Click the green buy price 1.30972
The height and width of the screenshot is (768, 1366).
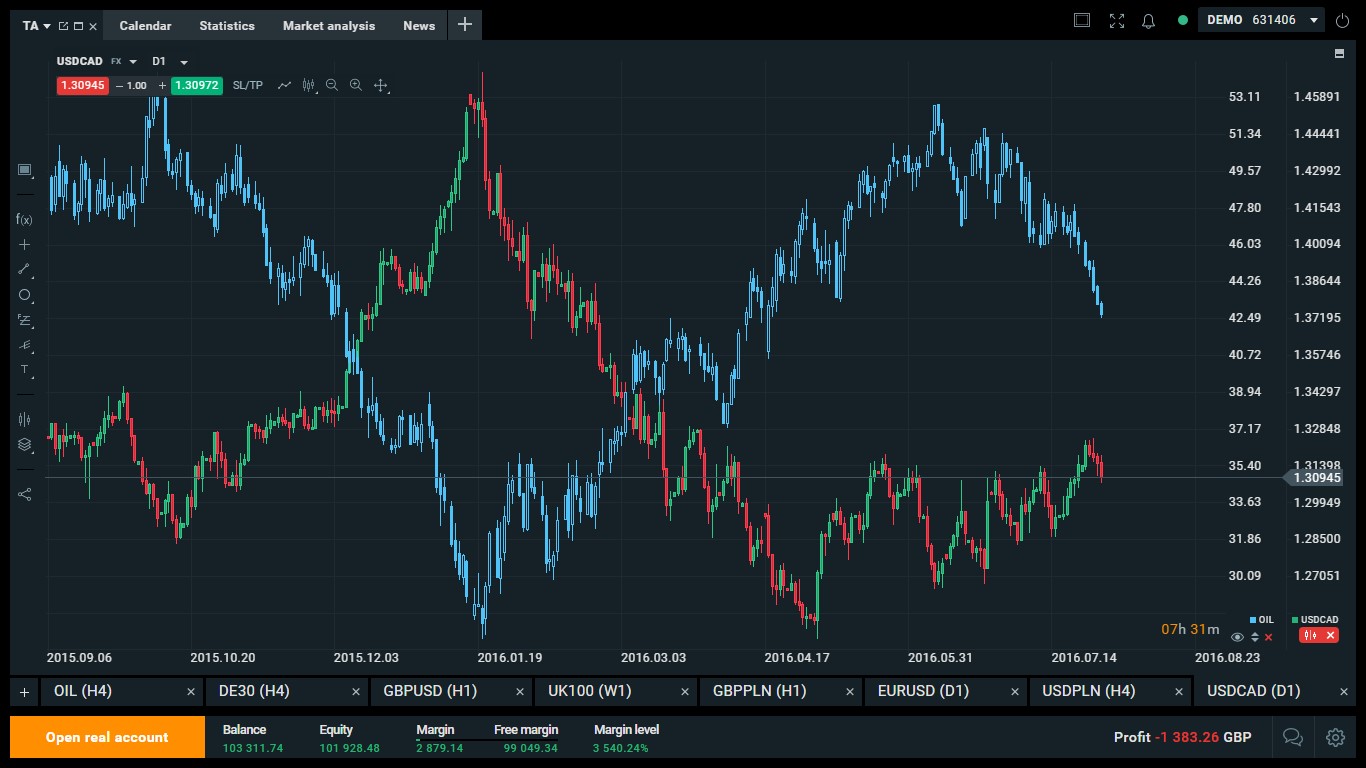pos(197,86)
